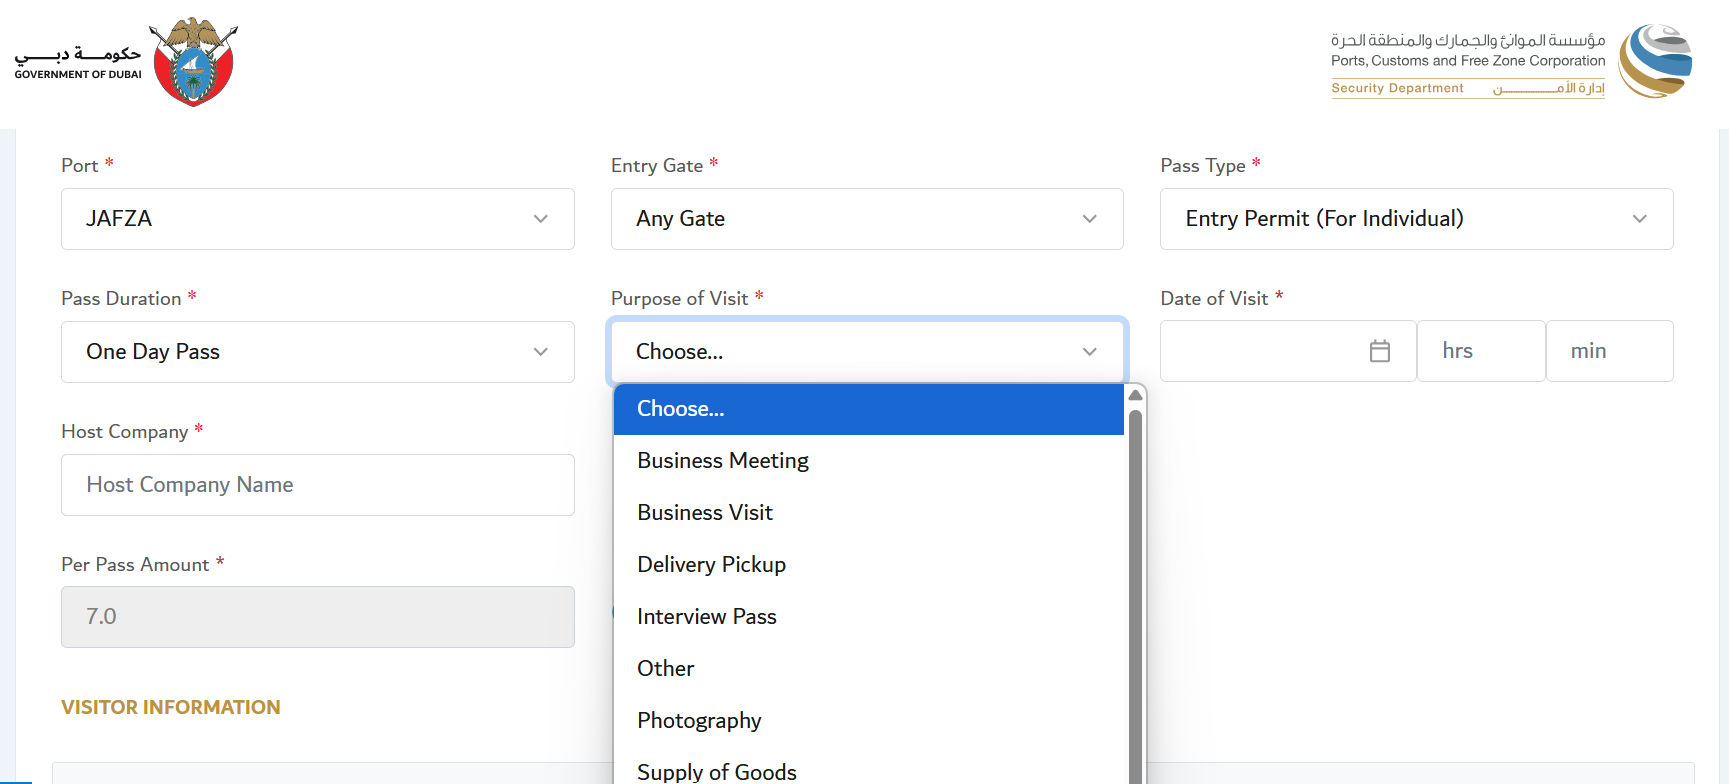
Task: Select the Supply of Goods option
Action: point(716,771)
